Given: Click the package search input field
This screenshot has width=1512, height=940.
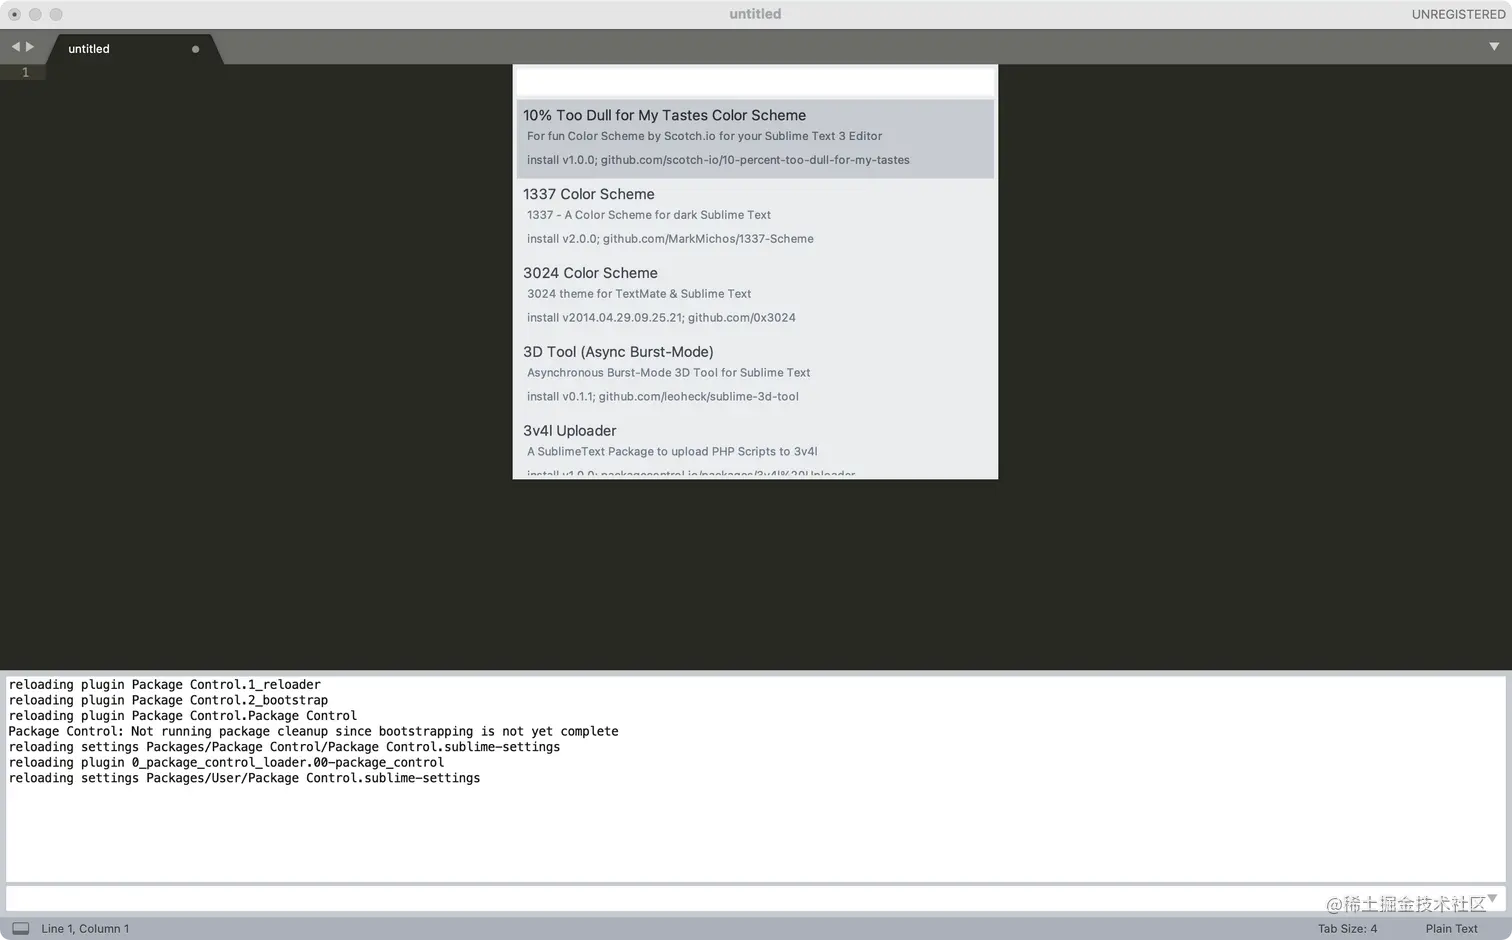Looking at the screenshot, I should coord(755,82).
